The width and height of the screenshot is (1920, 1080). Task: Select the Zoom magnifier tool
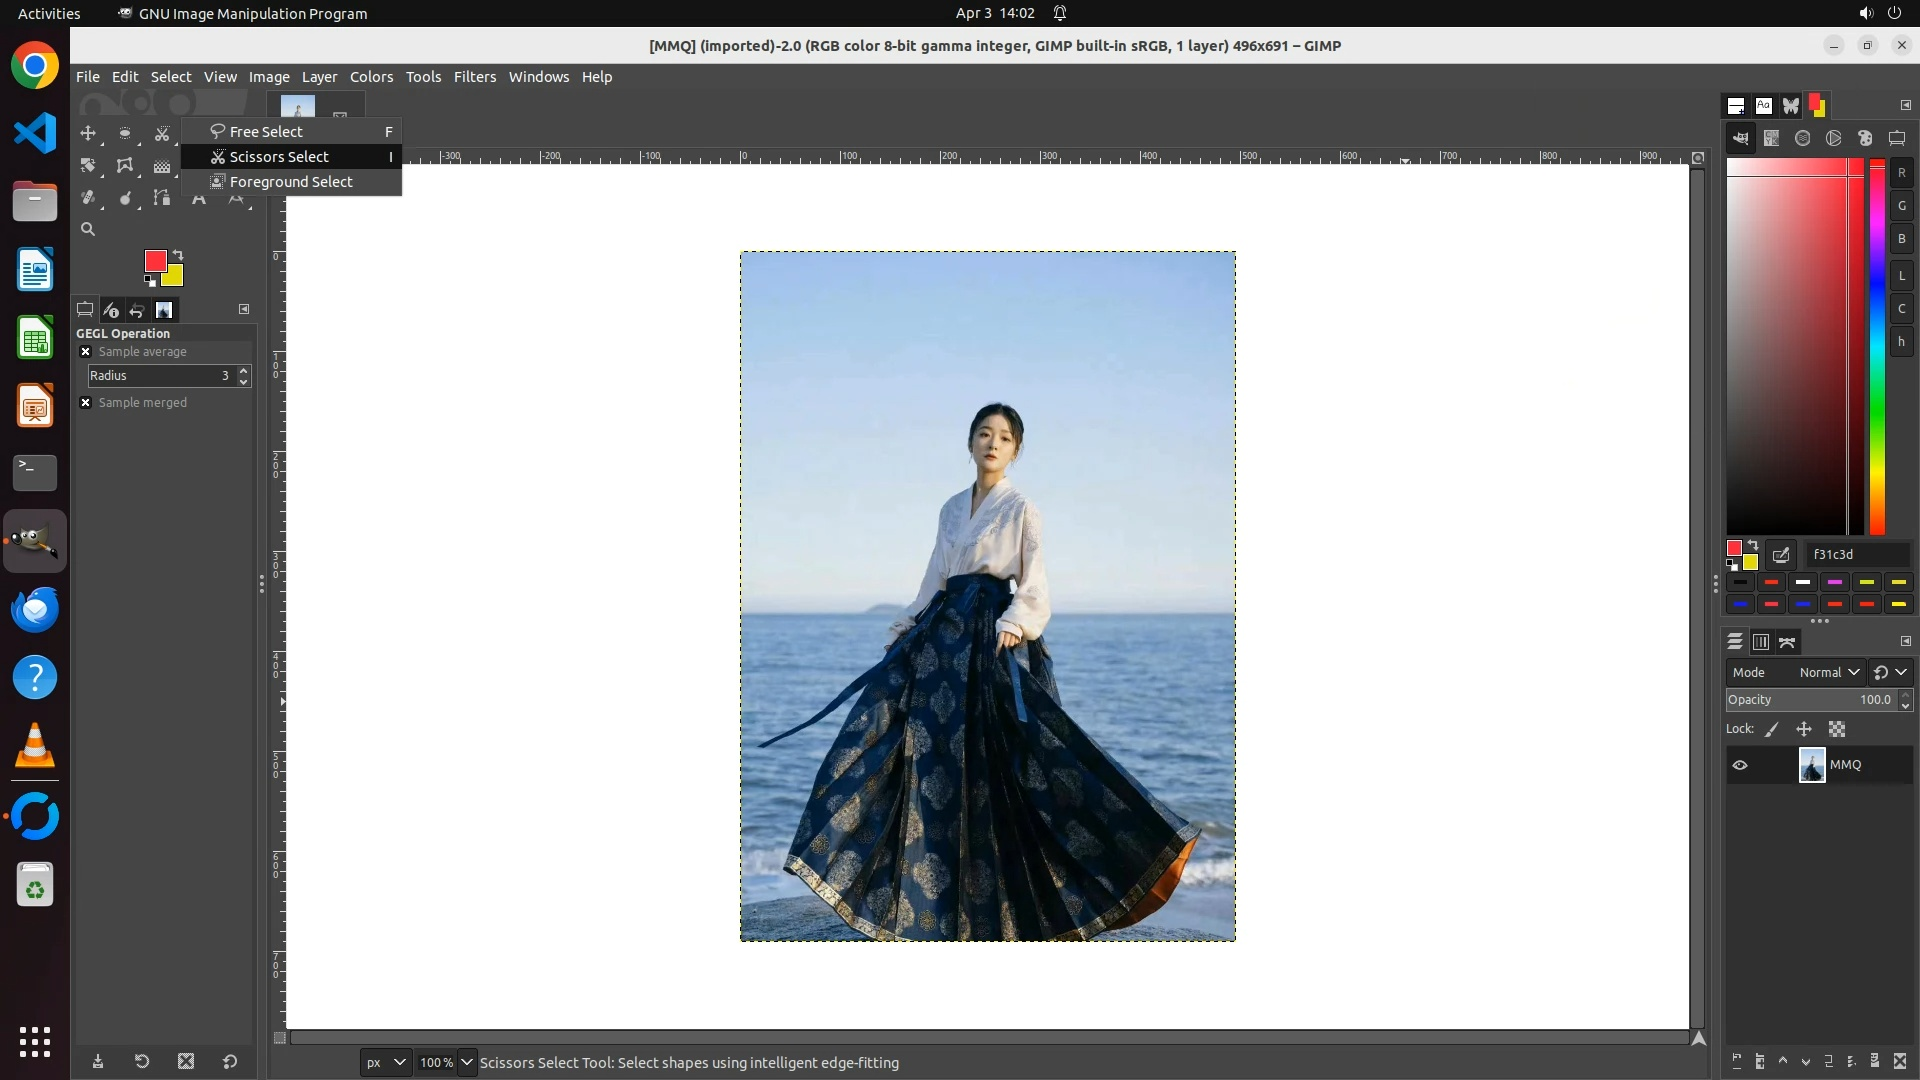[88, 229]
